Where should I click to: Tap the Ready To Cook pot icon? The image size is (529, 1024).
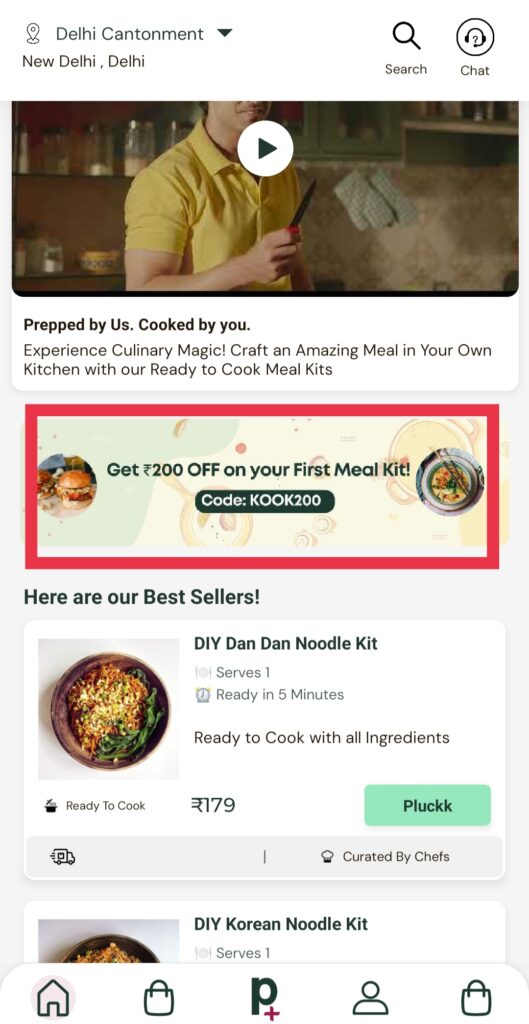pos(51,806)
